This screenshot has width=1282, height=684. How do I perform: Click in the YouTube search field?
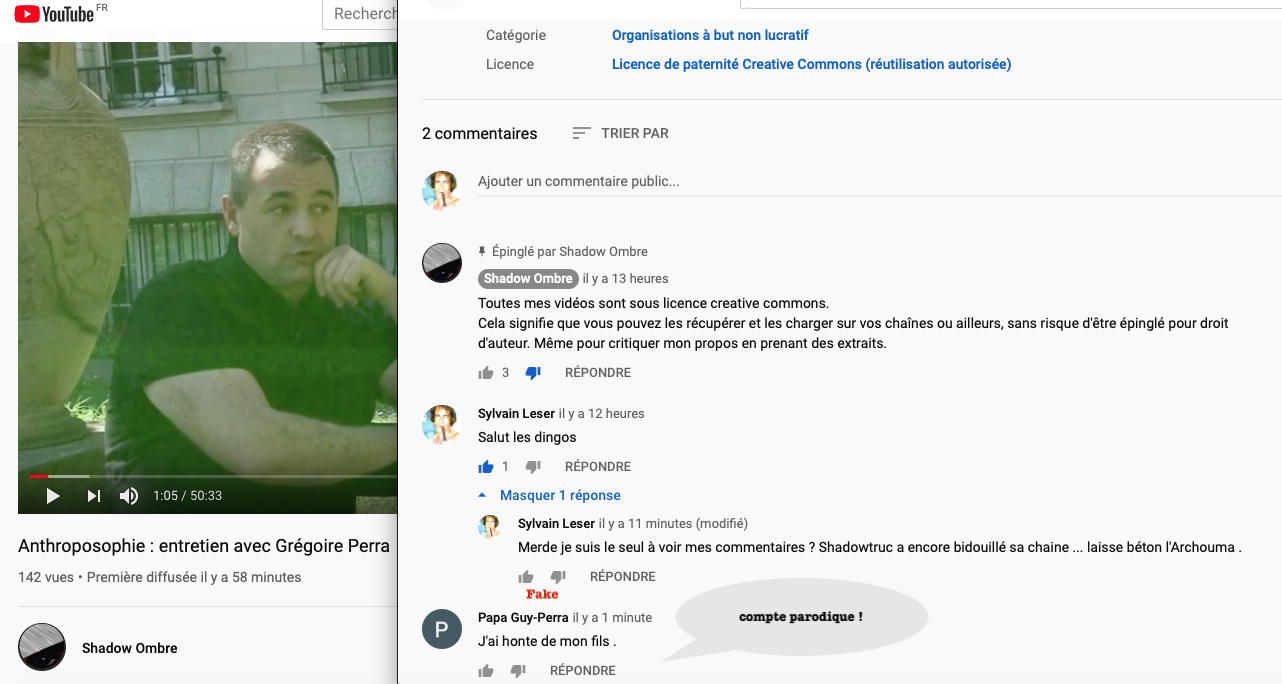362,14
